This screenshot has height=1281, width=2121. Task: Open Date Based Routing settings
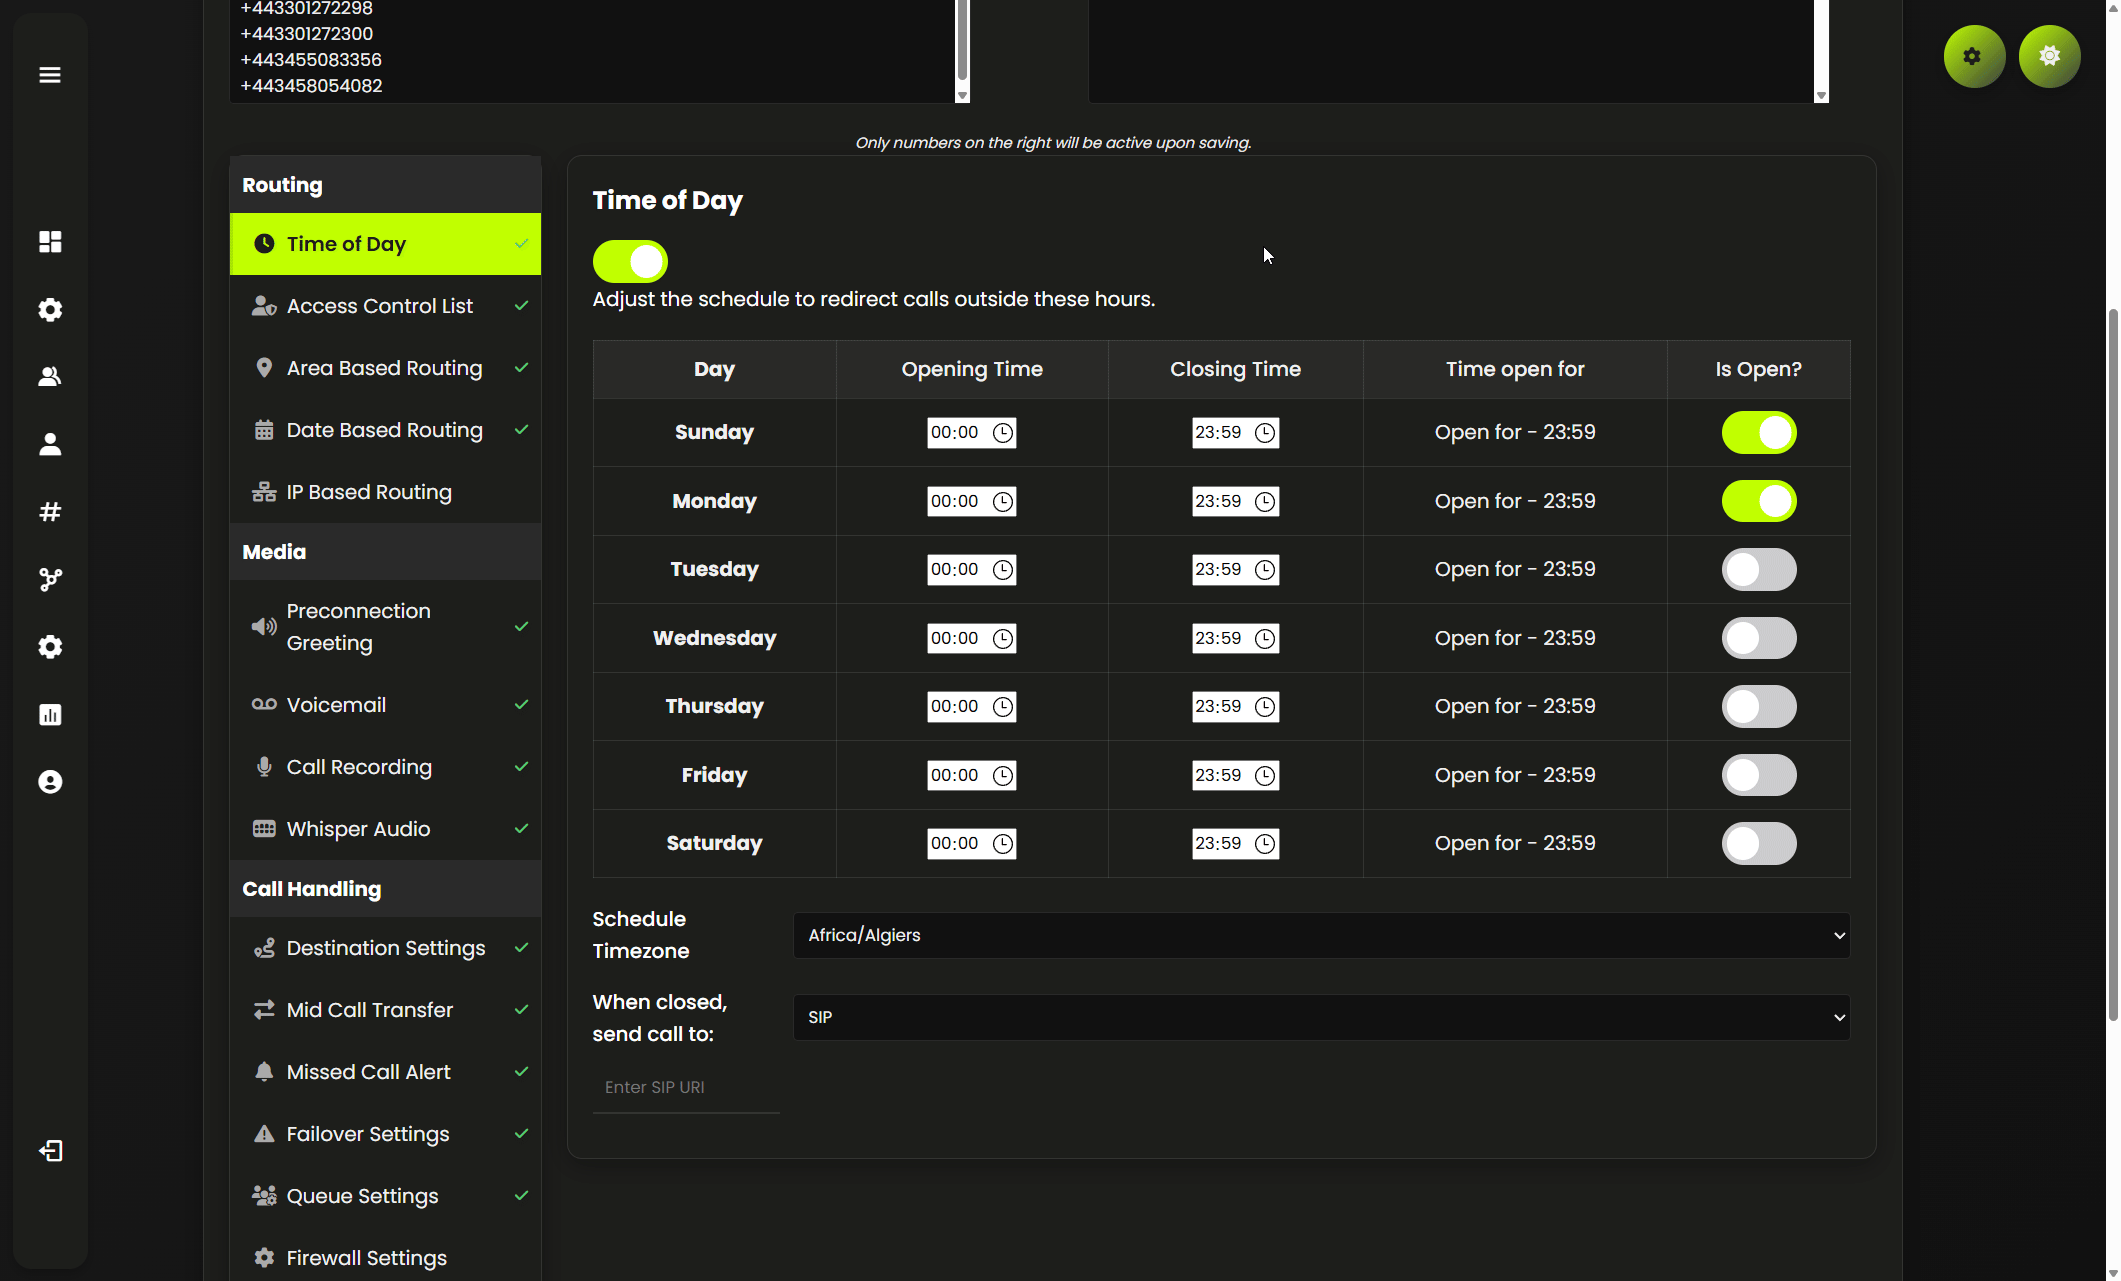pos(385,430)
